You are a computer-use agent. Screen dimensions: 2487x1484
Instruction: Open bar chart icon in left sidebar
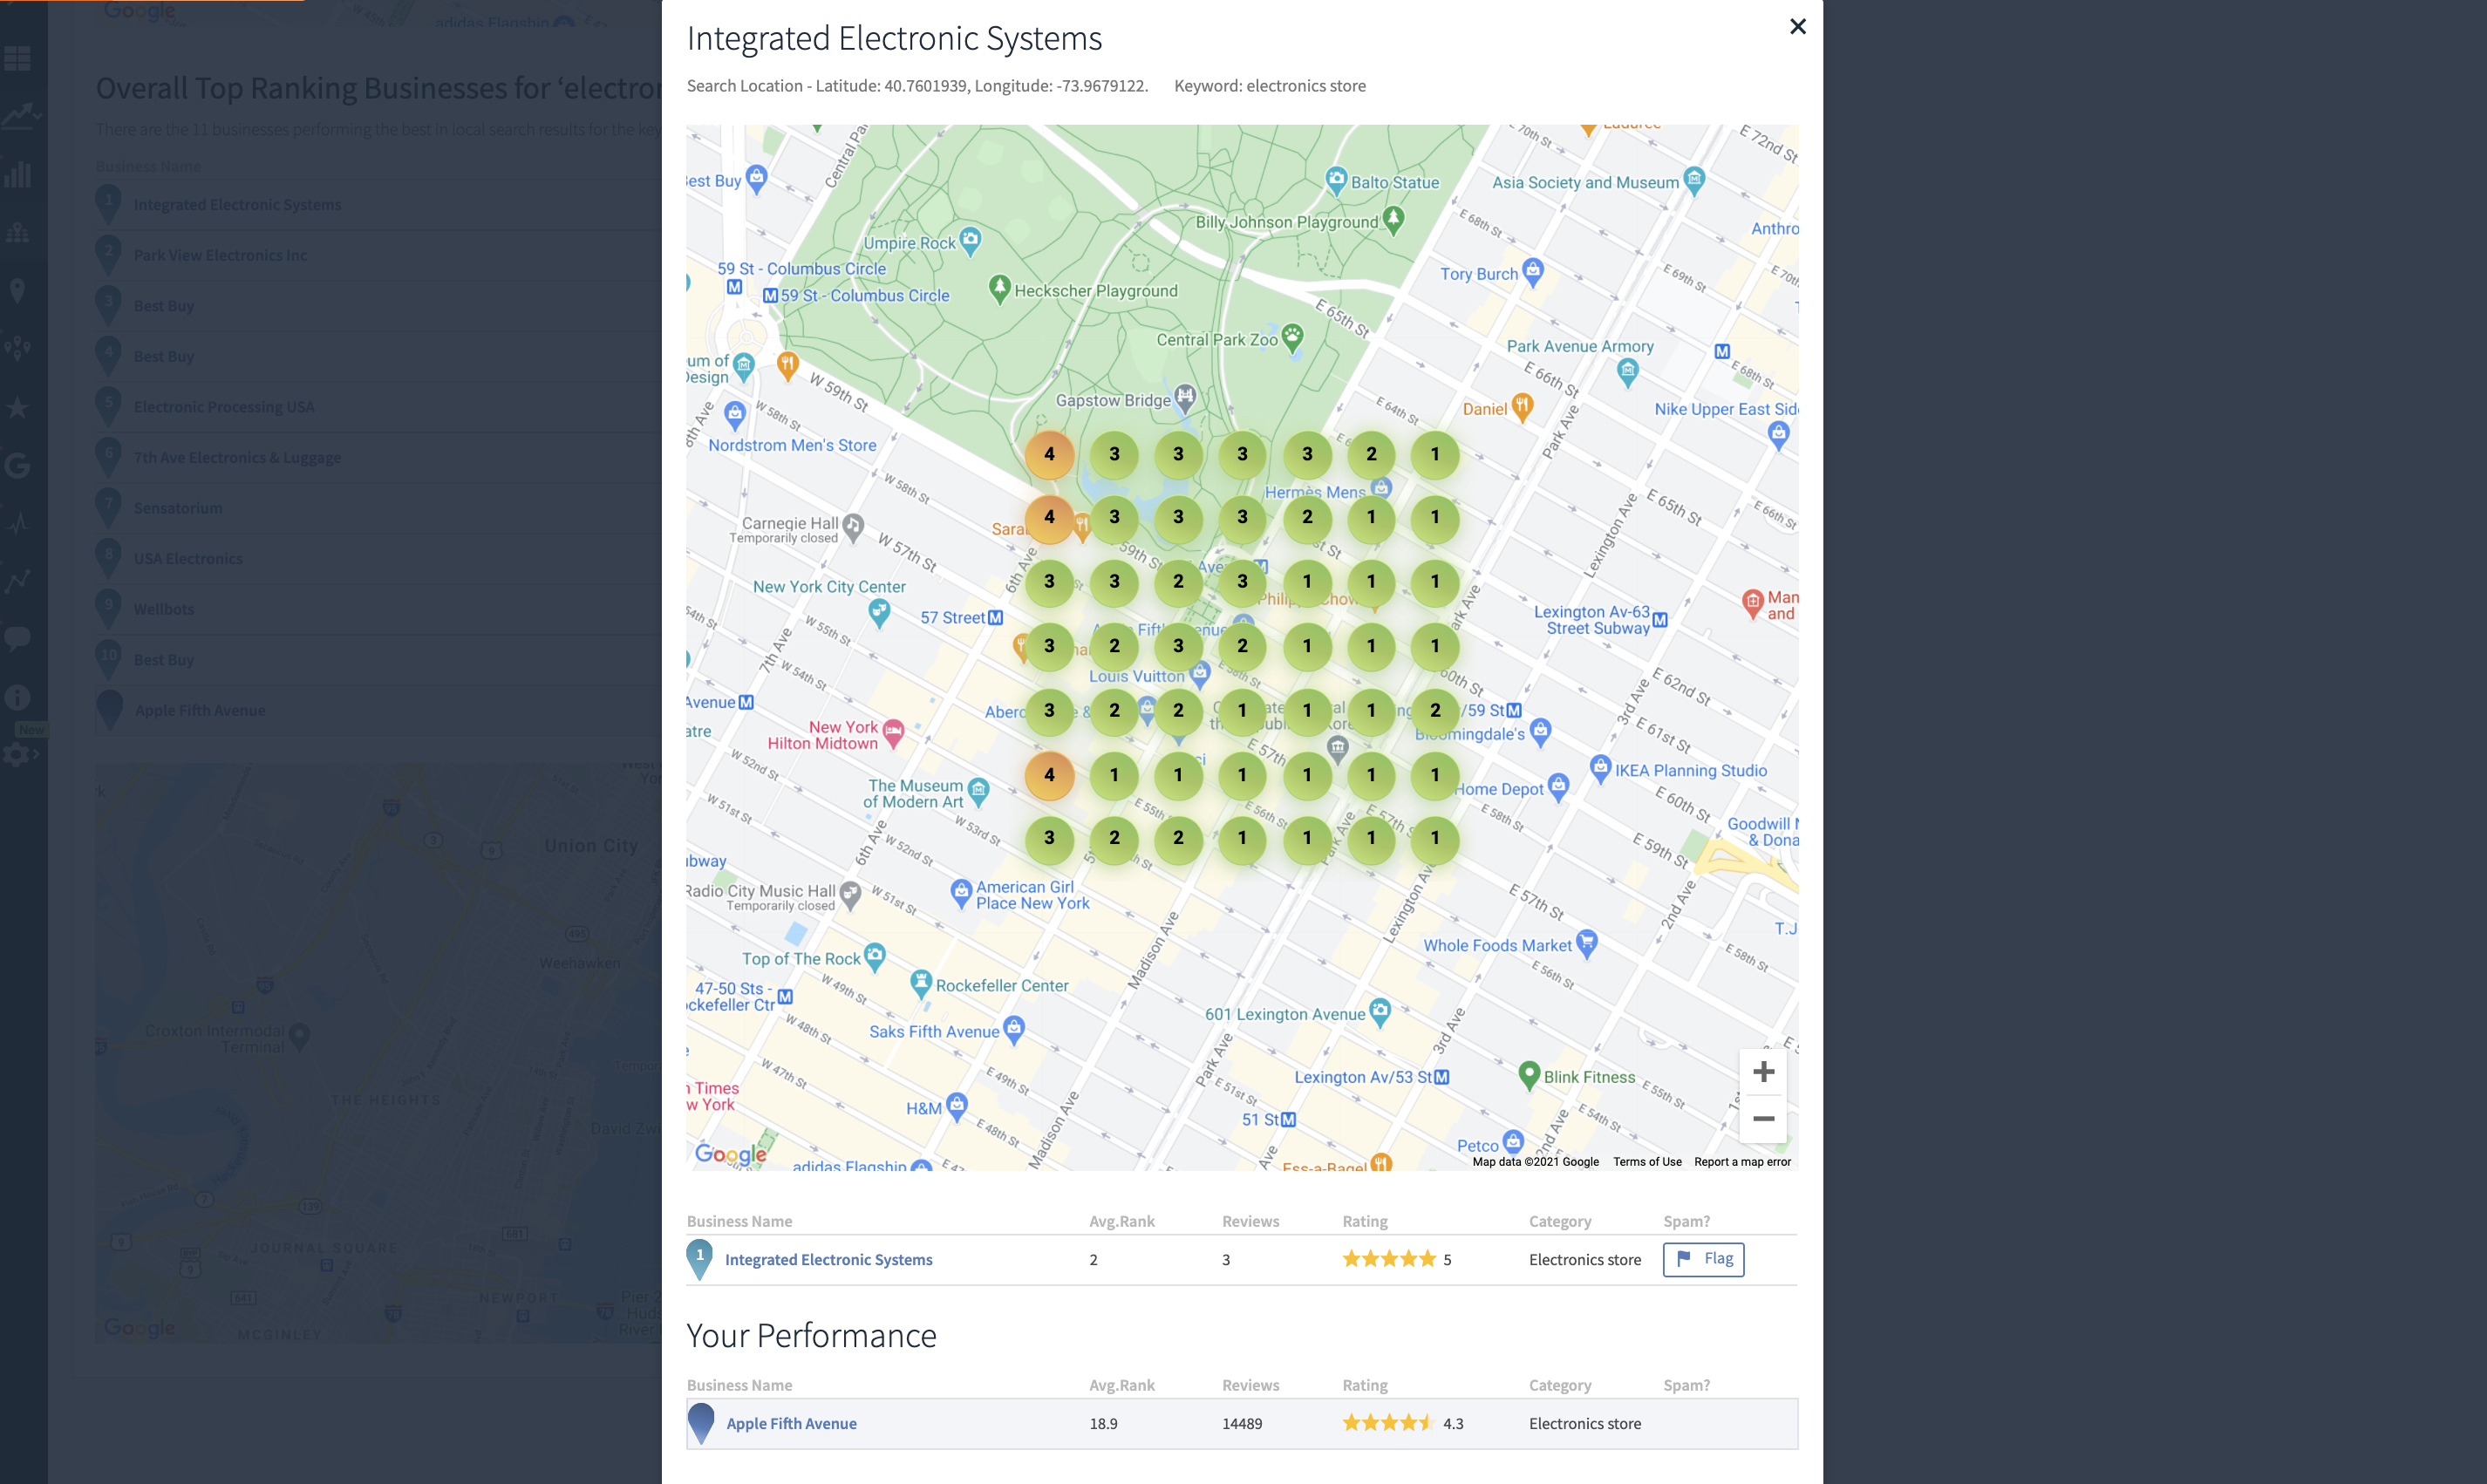click(17, 174)
